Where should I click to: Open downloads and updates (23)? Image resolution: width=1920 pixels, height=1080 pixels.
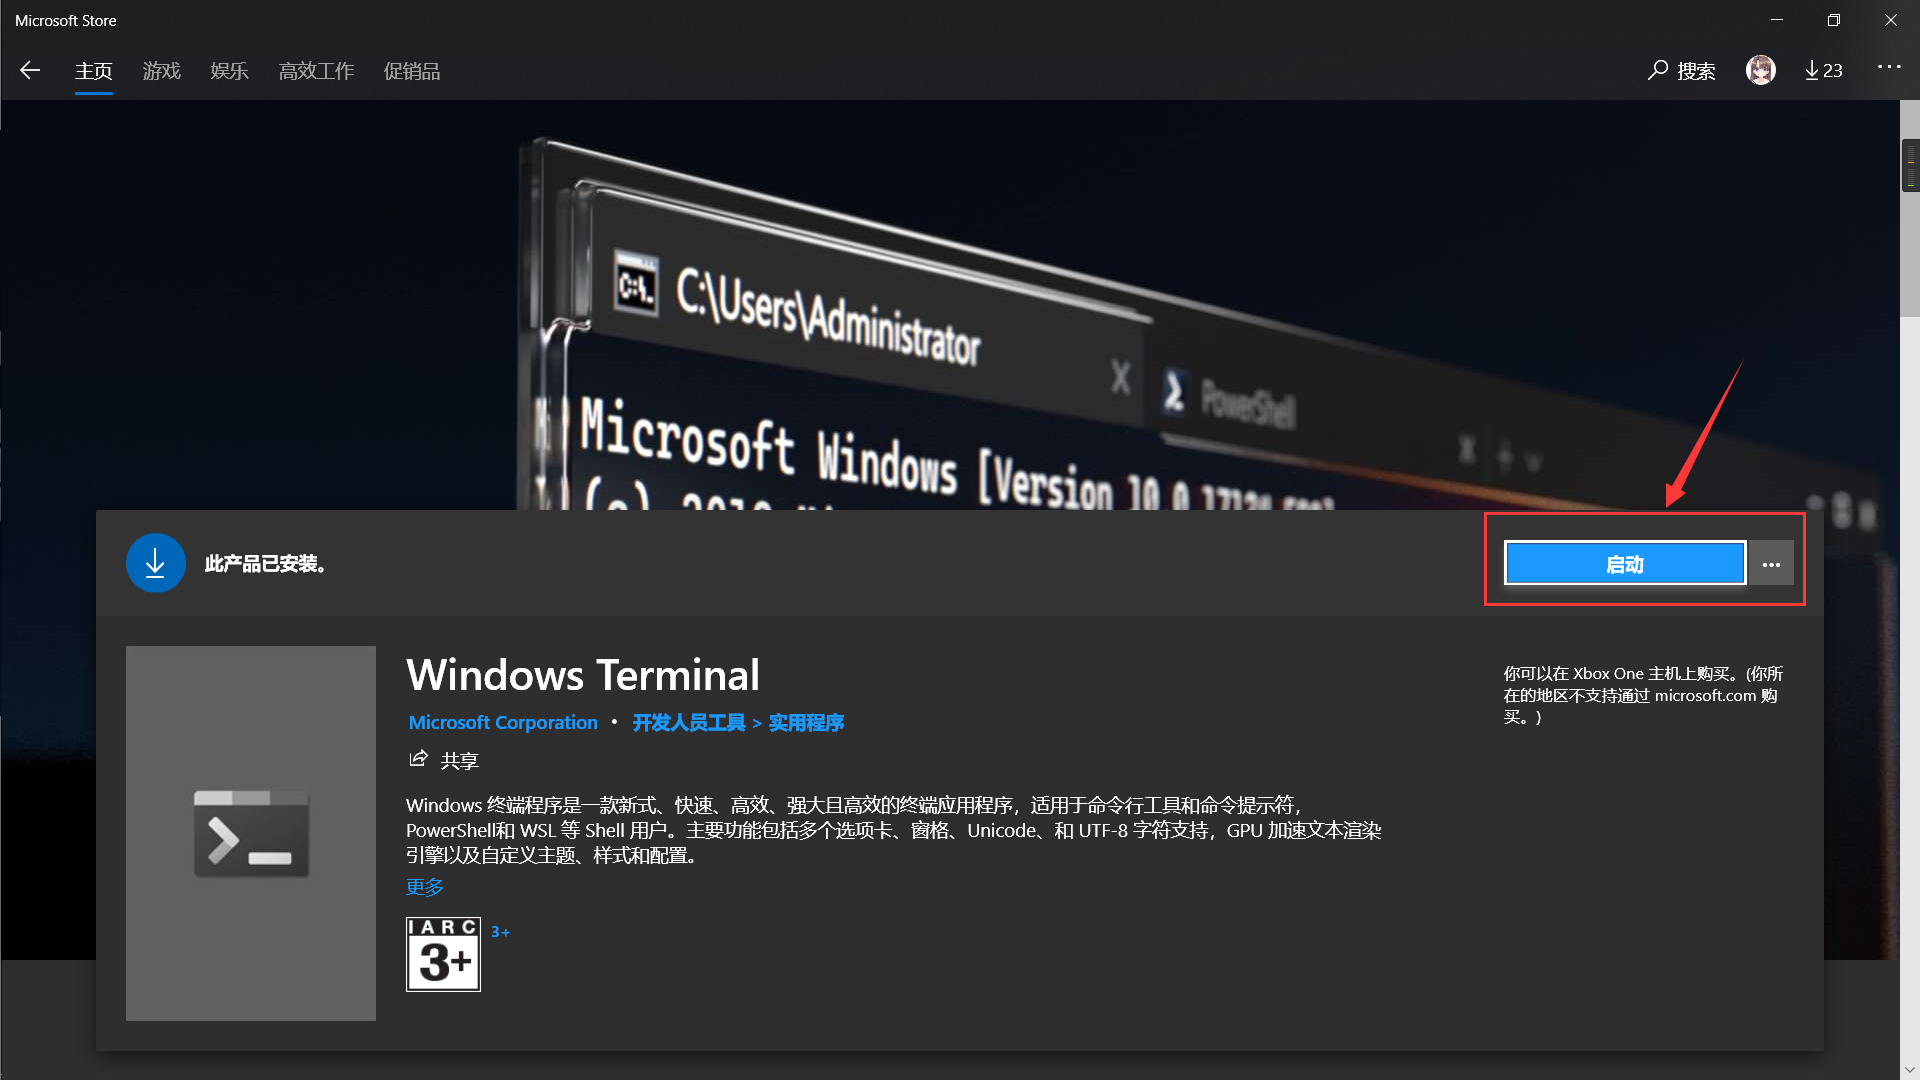click(x=1823, y=71)
